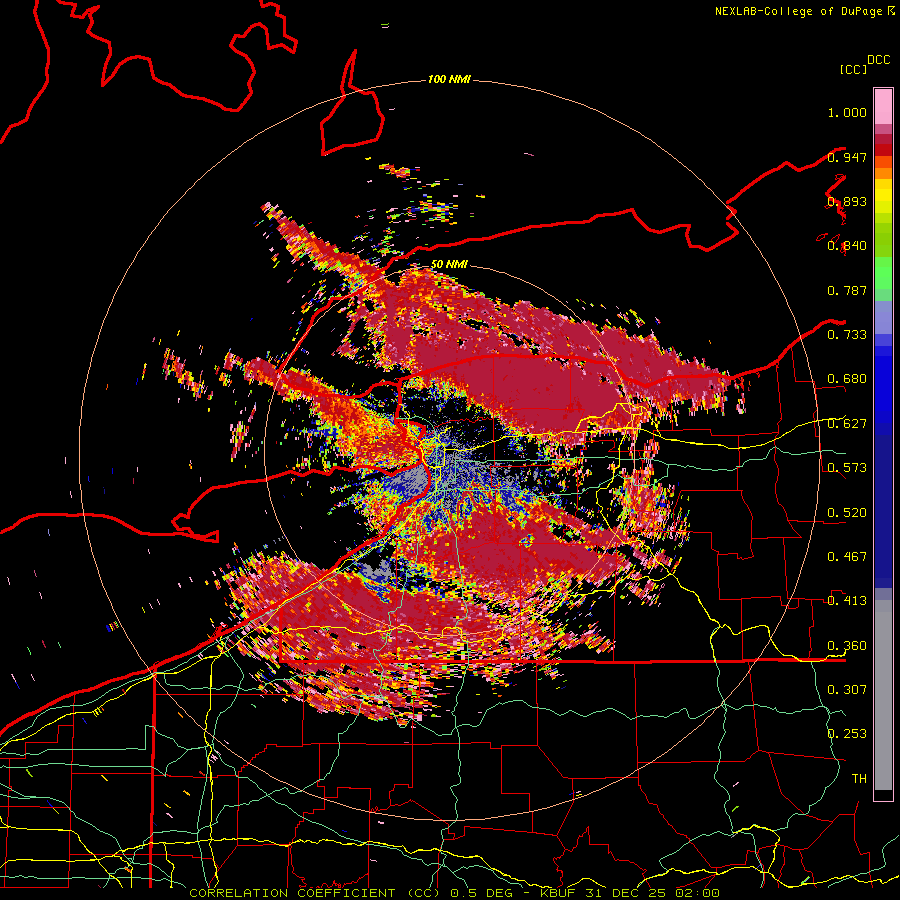Click the 0.840 scale value
900x900 pixels.
pyautogui.click(x=847, y=246)
